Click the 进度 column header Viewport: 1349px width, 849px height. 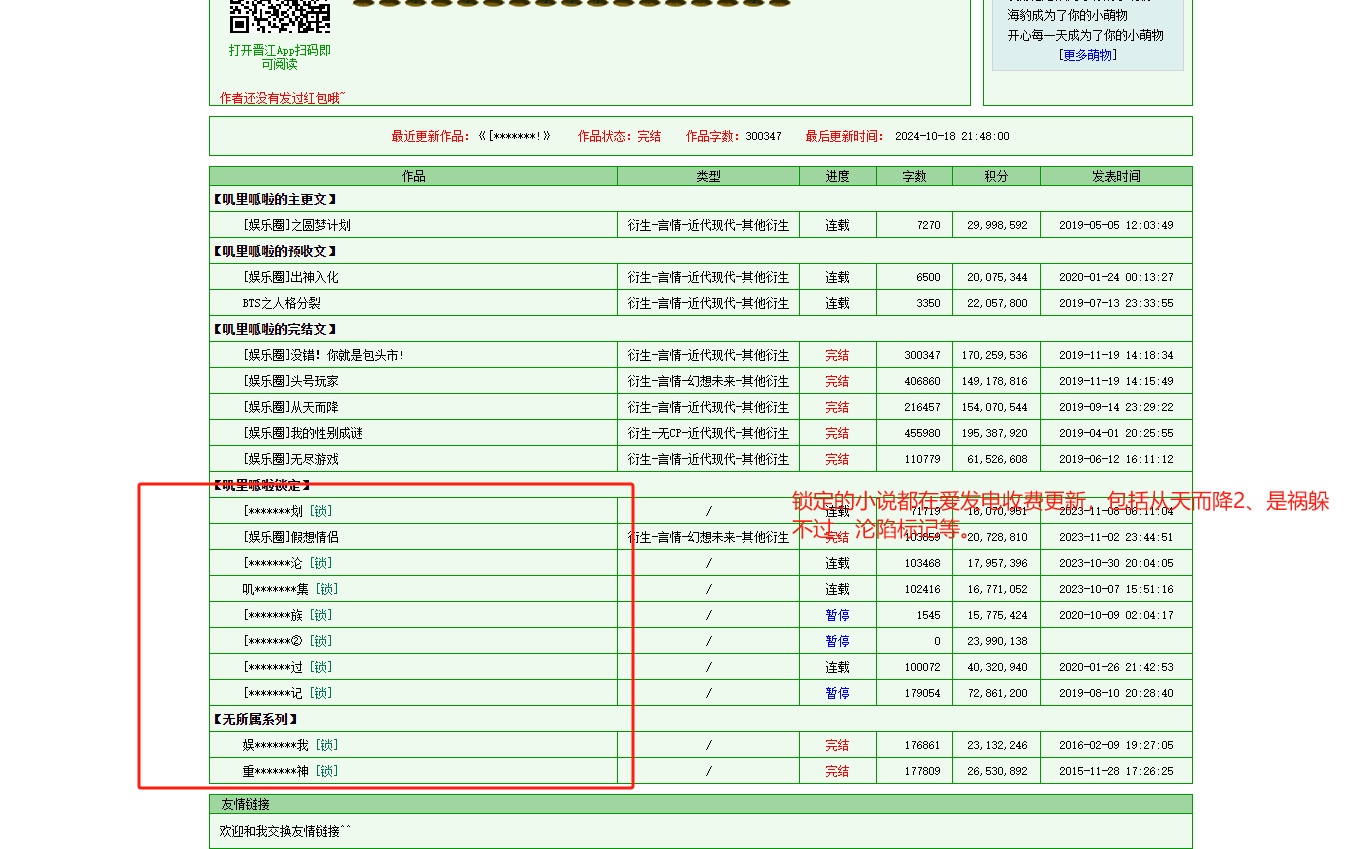[838, 176]
